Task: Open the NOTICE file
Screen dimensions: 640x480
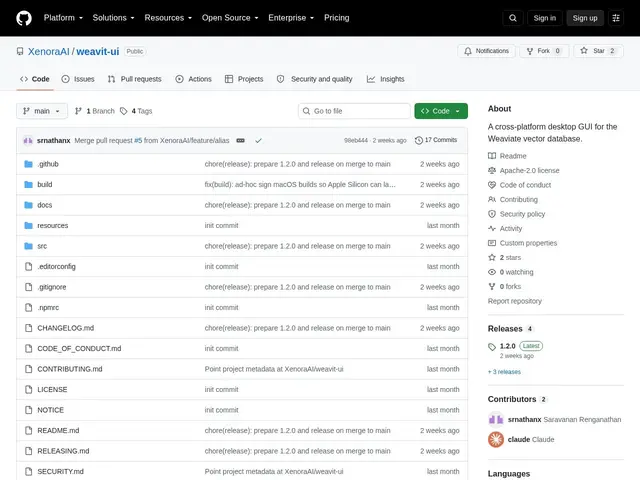Action: (x=51, y=410)
